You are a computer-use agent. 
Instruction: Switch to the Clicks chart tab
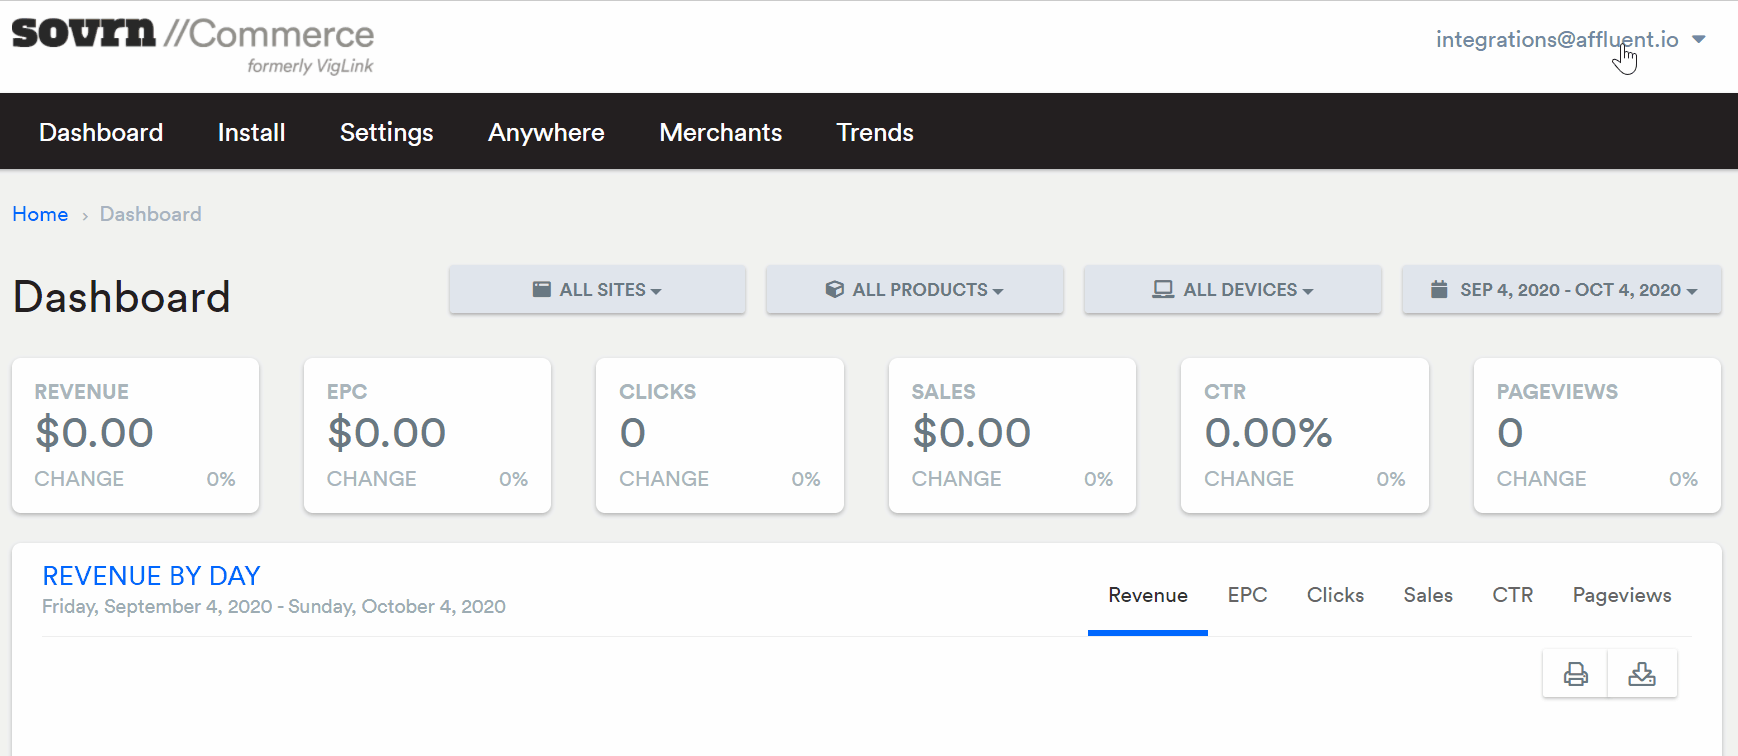(x=1335, y=596)
